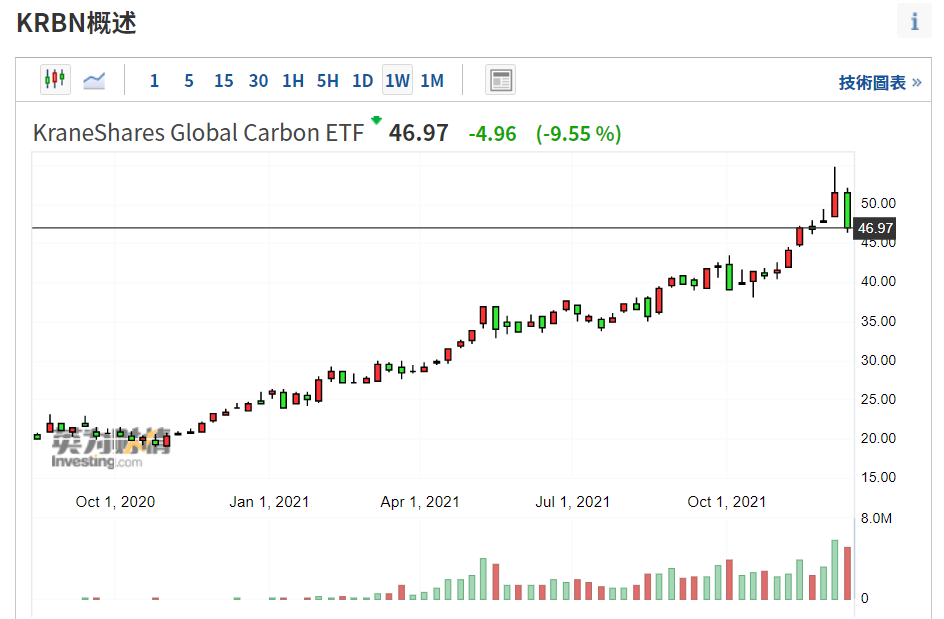944x619 pixels.
Task: Click the Apr 1, 2021 date label
Action: [x=420, y=502]
